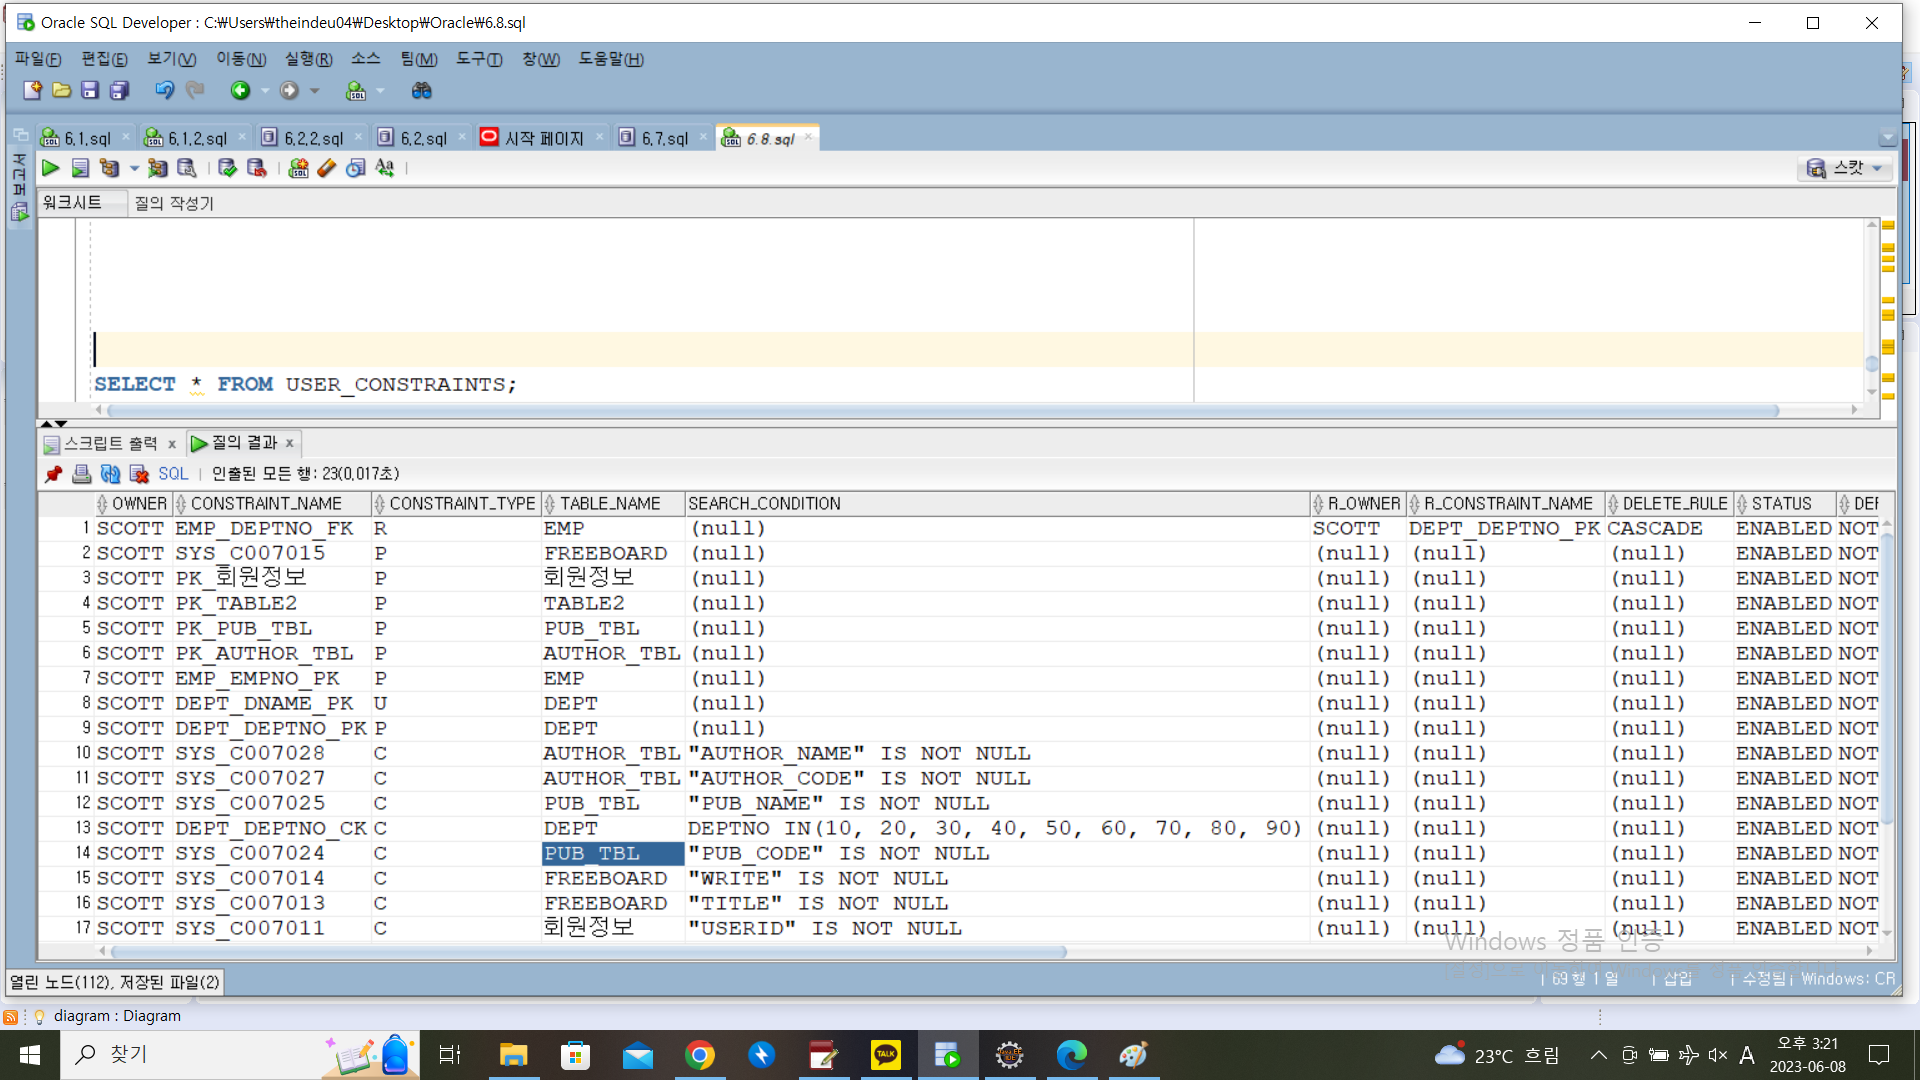Open the Explain Plan tool
Image resolution: width=1920 pixels, height=1080 pixels.
coord(109,168)
